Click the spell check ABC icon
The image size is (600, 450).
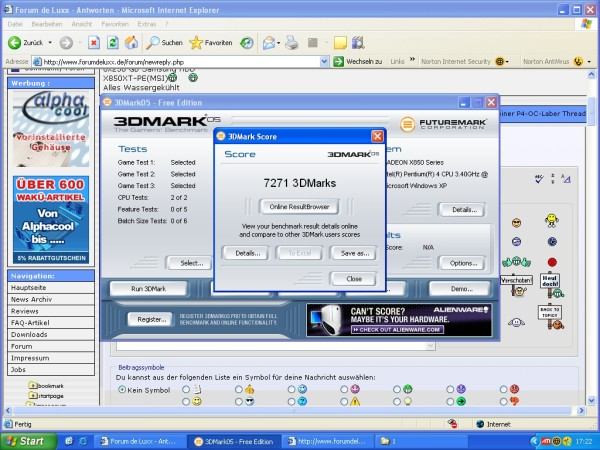click(539, 179)
